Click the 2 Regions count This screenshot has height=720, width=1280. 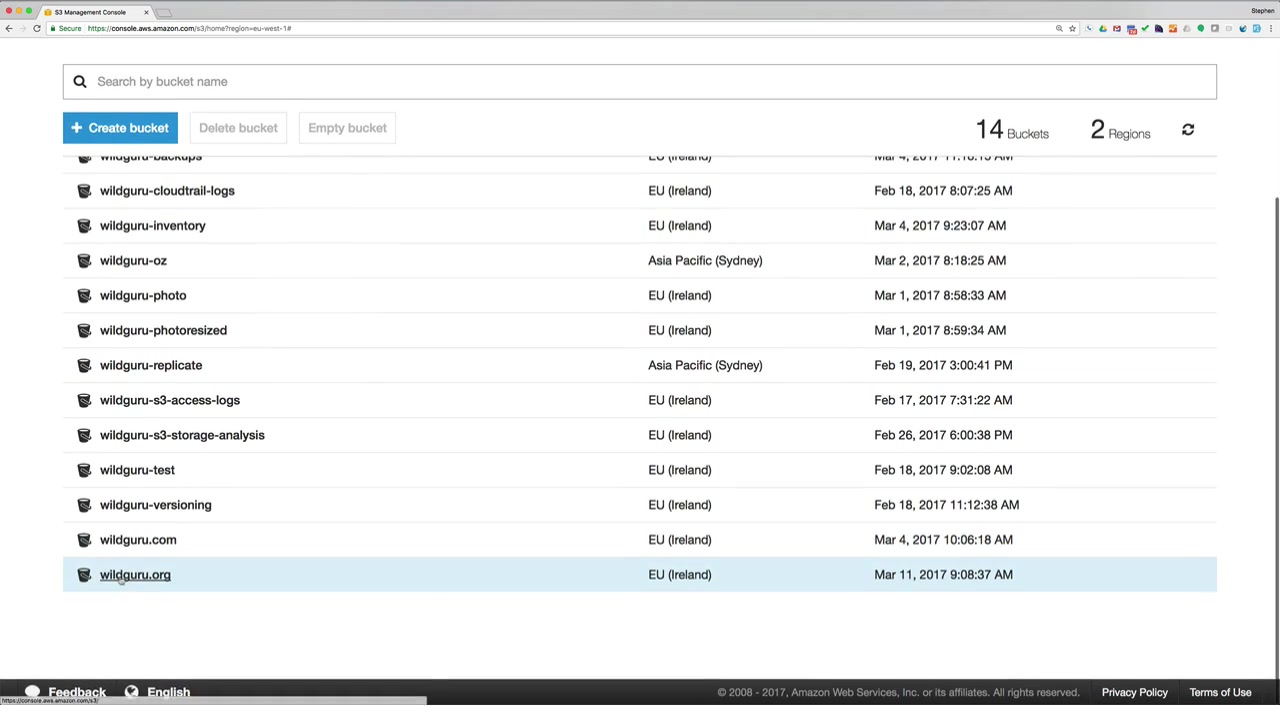(1120, 130)
